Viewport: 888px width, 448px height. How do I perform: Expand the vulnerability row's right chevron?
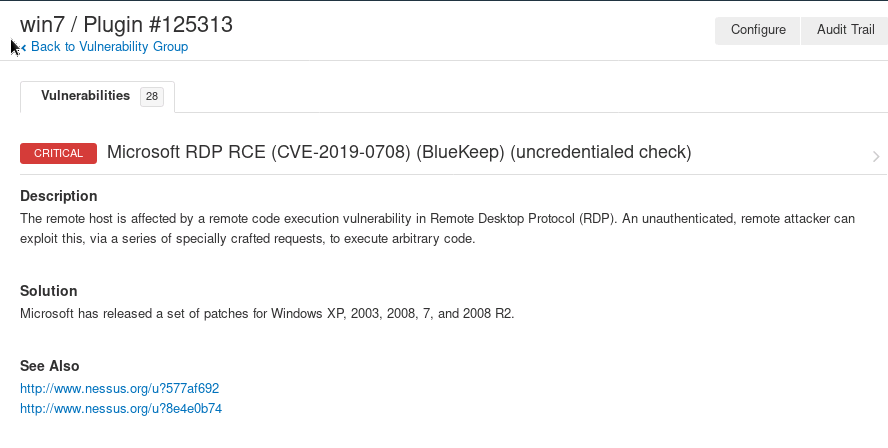(876, 156)
